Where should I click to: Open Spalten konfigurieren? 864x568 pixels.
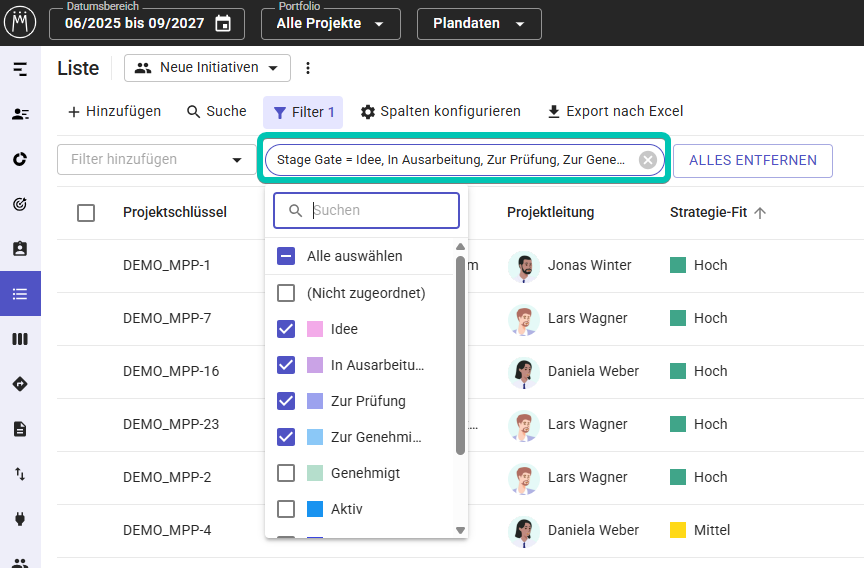pos(440,112)
